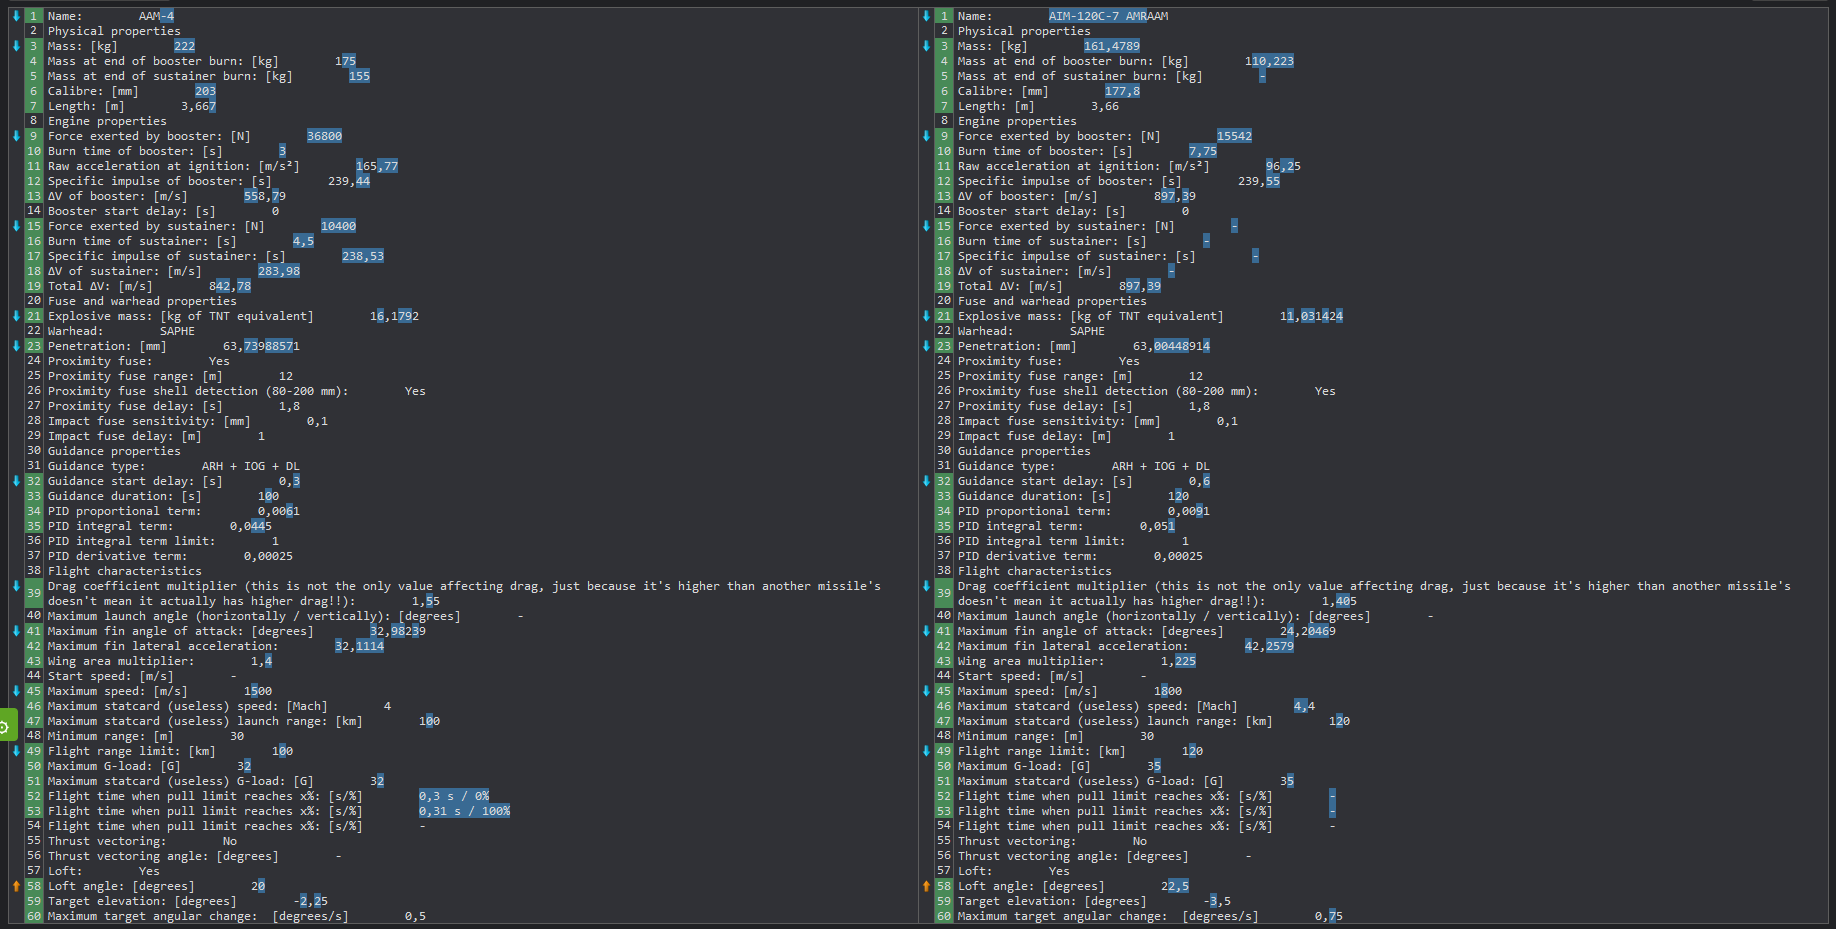This screenshot has width=1836, height=929.
Task: Click the calibre value 177,8
Action: [1122, 91]
